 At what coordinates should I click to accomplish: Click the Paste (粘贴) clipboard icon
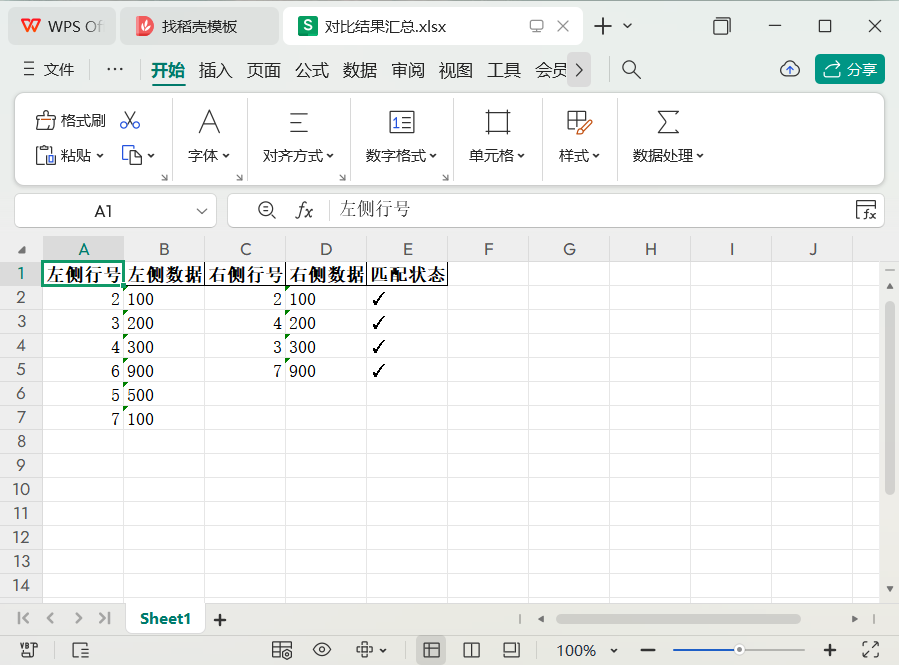coord(45,155)
